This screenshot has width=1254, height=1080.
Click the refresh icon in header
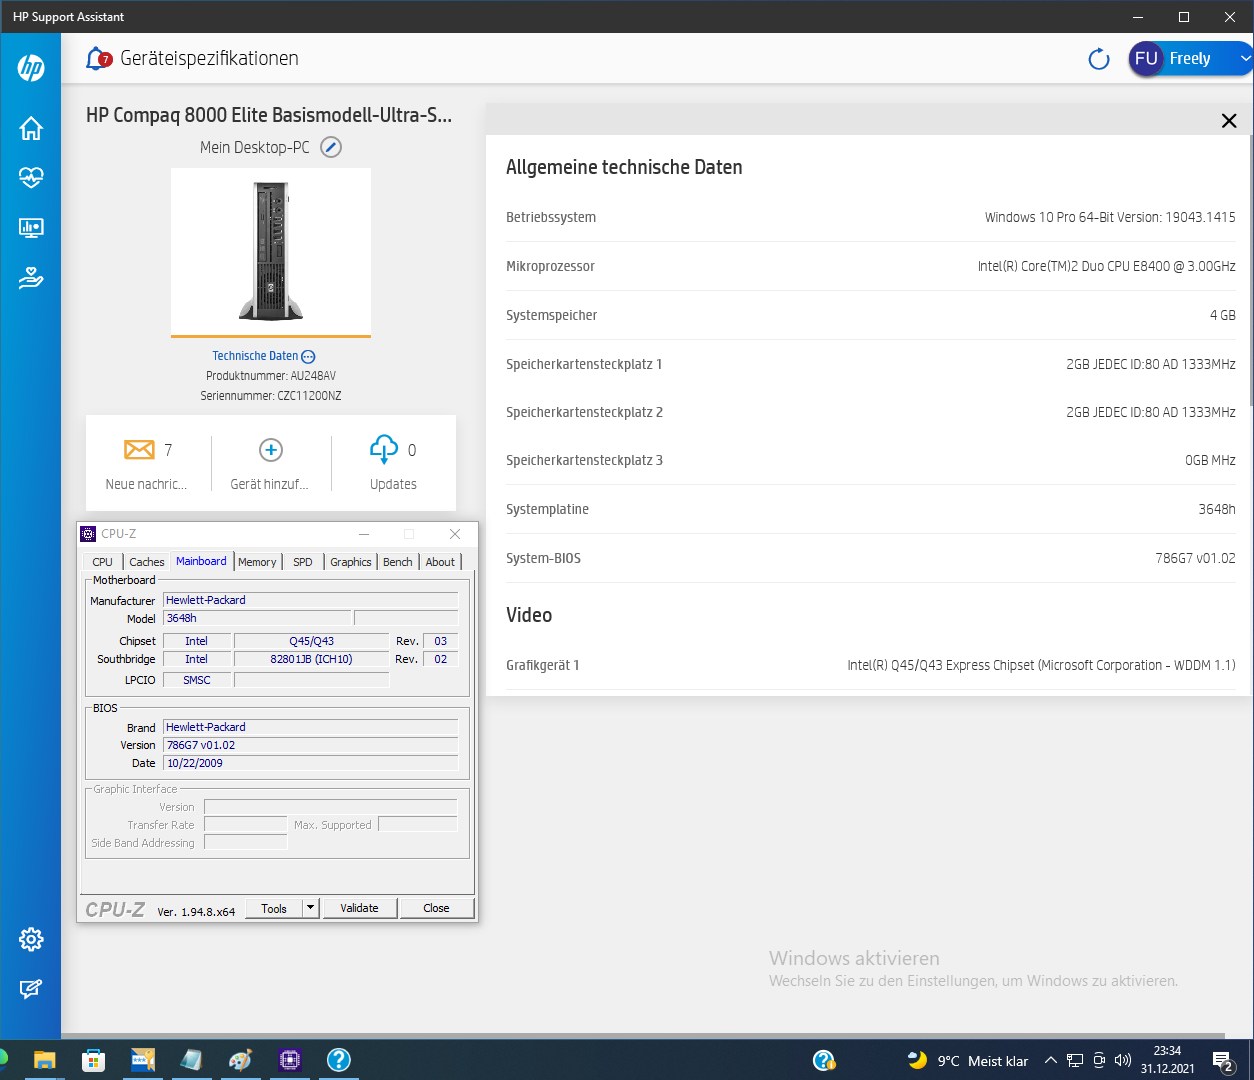coord(1099,59)
